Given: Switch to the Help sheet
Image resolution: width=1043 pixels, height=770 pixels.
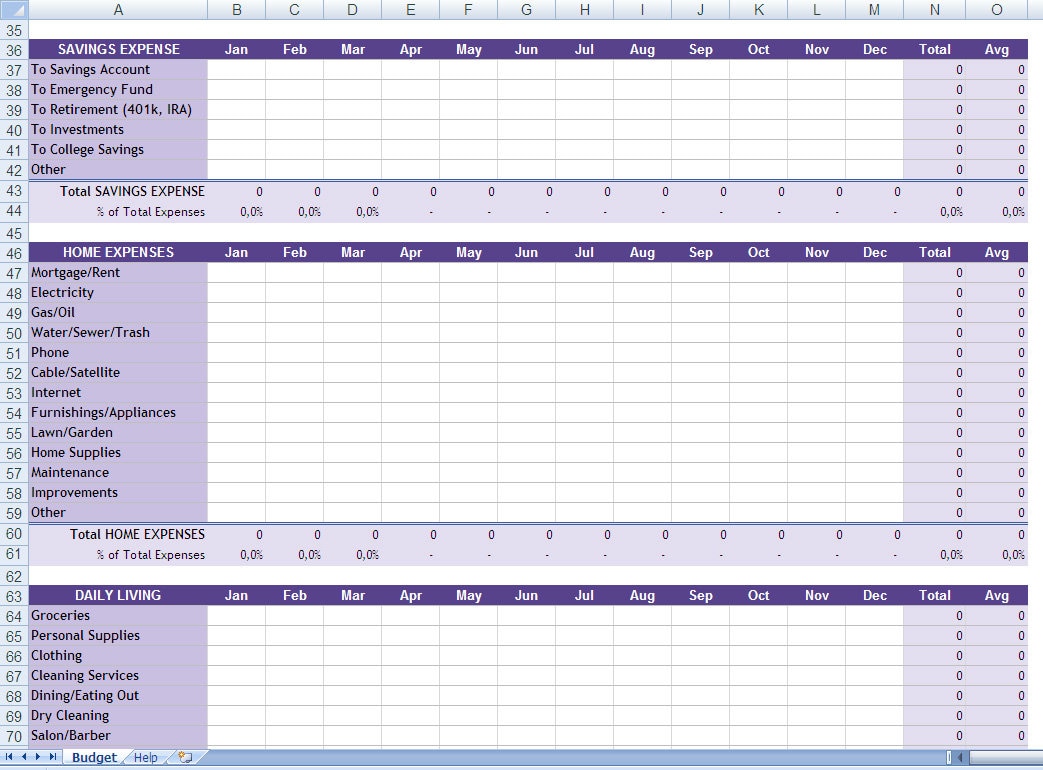Looking at the screenshot, I should tap(145, 757).
